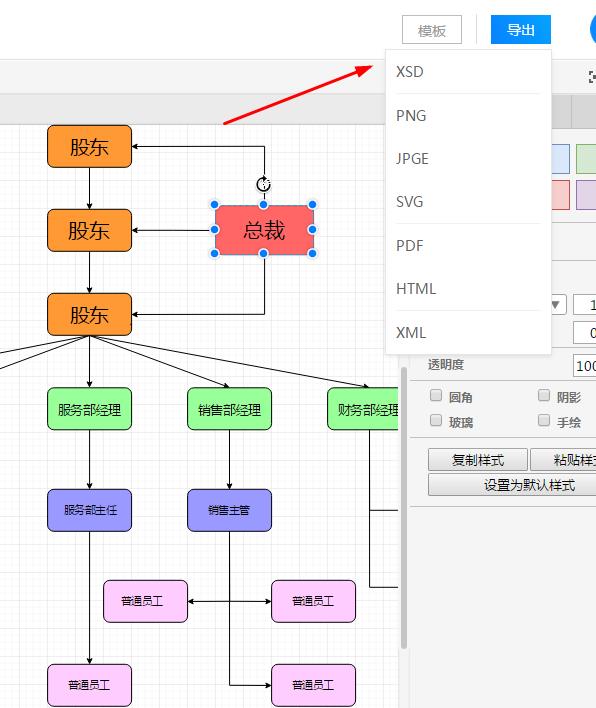
Task: Toggle the 玻璃 checkbox
Action: point(436,420)
